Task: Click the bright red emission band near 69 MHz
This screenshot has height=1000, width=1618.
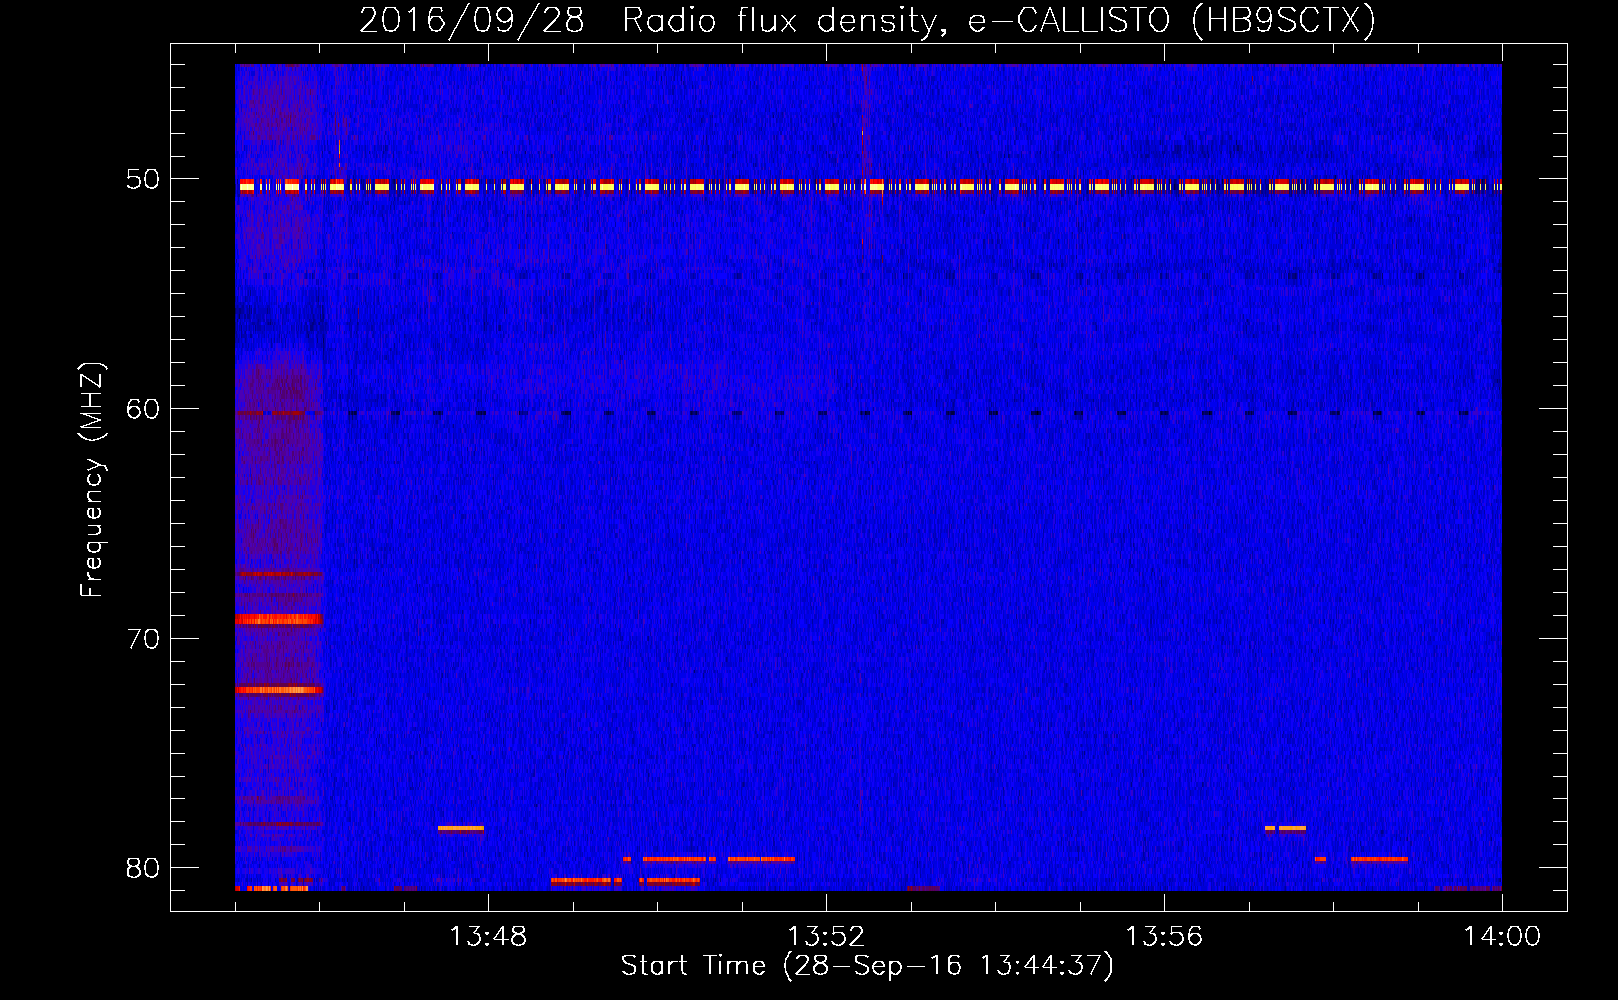Action: pyautogui.click(x=278, y=619)
